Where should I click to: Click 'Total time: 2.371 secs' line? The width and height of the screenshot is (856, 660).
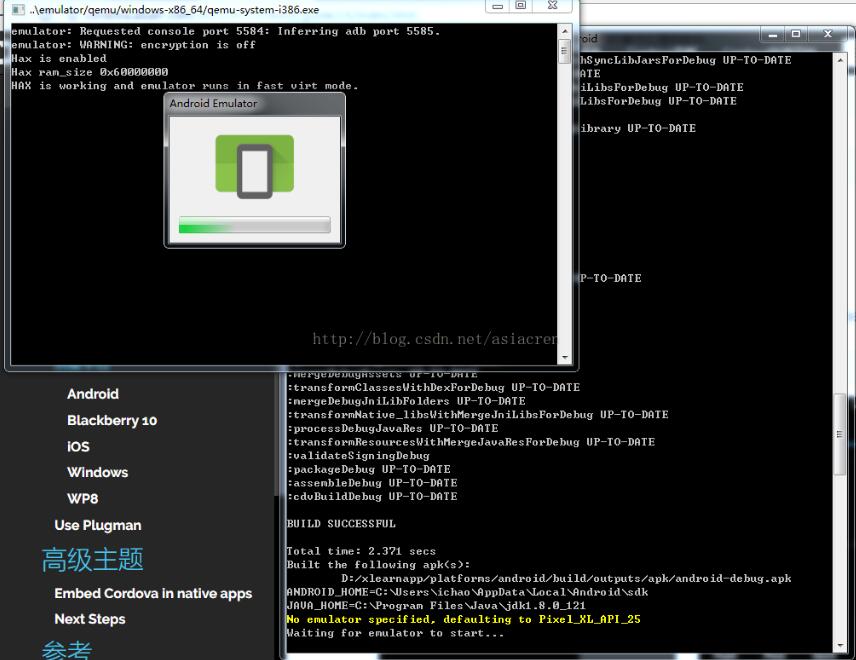click(x=361, y=551)
